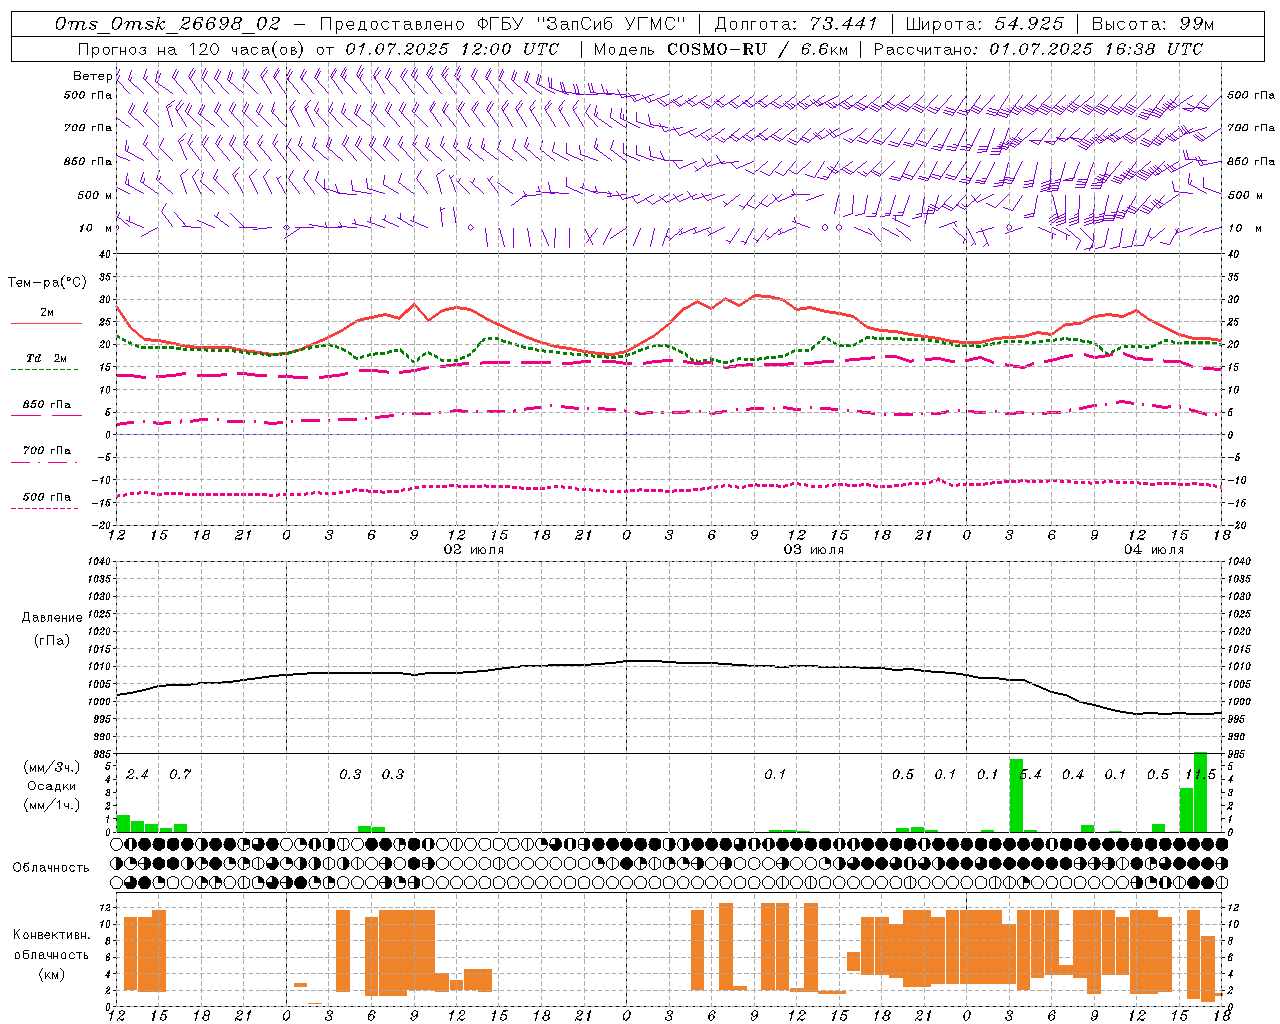
Task: Click the 500 м wind level label on left
Action: pyautogui.click(x=95, y=195)
